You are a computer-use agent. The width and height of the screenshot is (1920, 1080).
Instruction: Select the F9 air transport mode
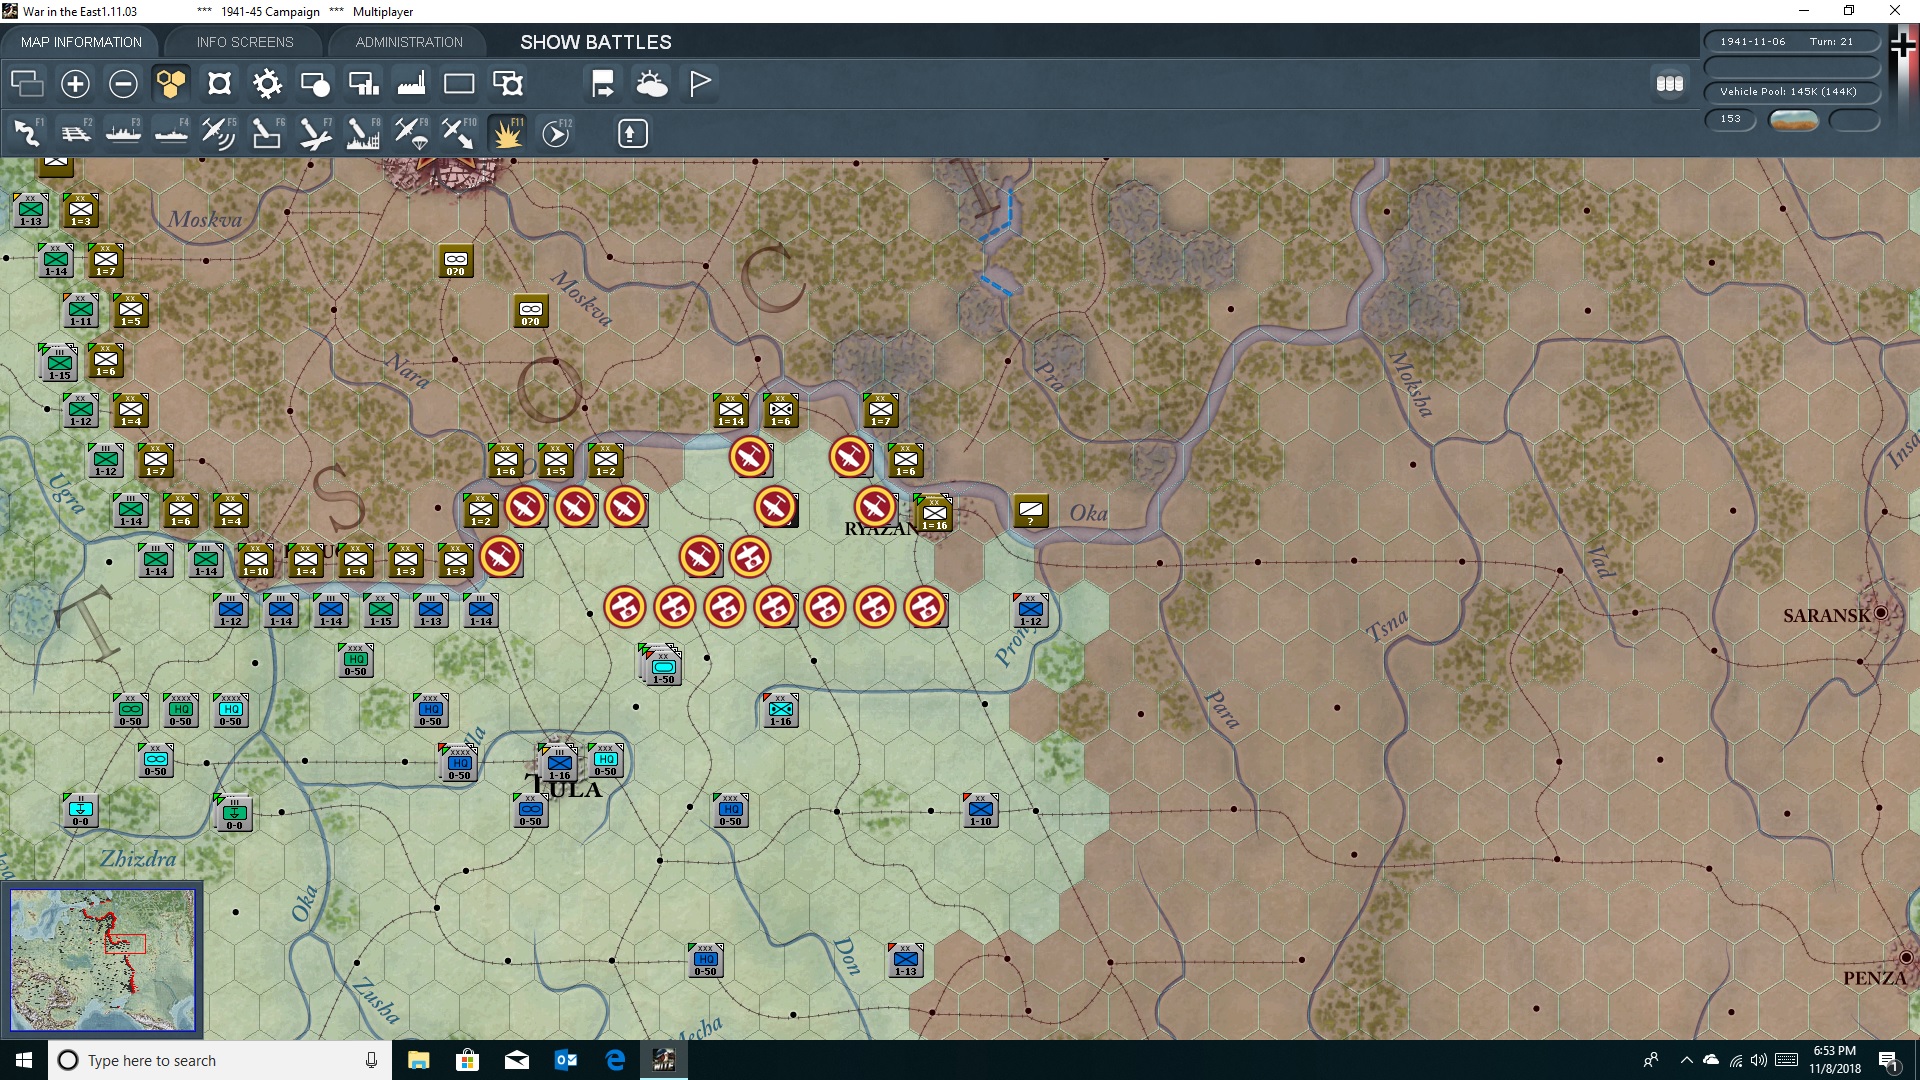[x=411, y=133]
